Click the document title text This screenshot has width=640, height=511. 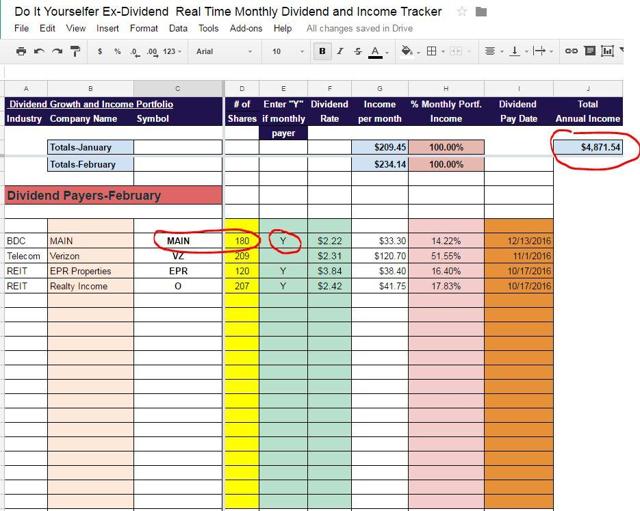(x=228, y=11)
